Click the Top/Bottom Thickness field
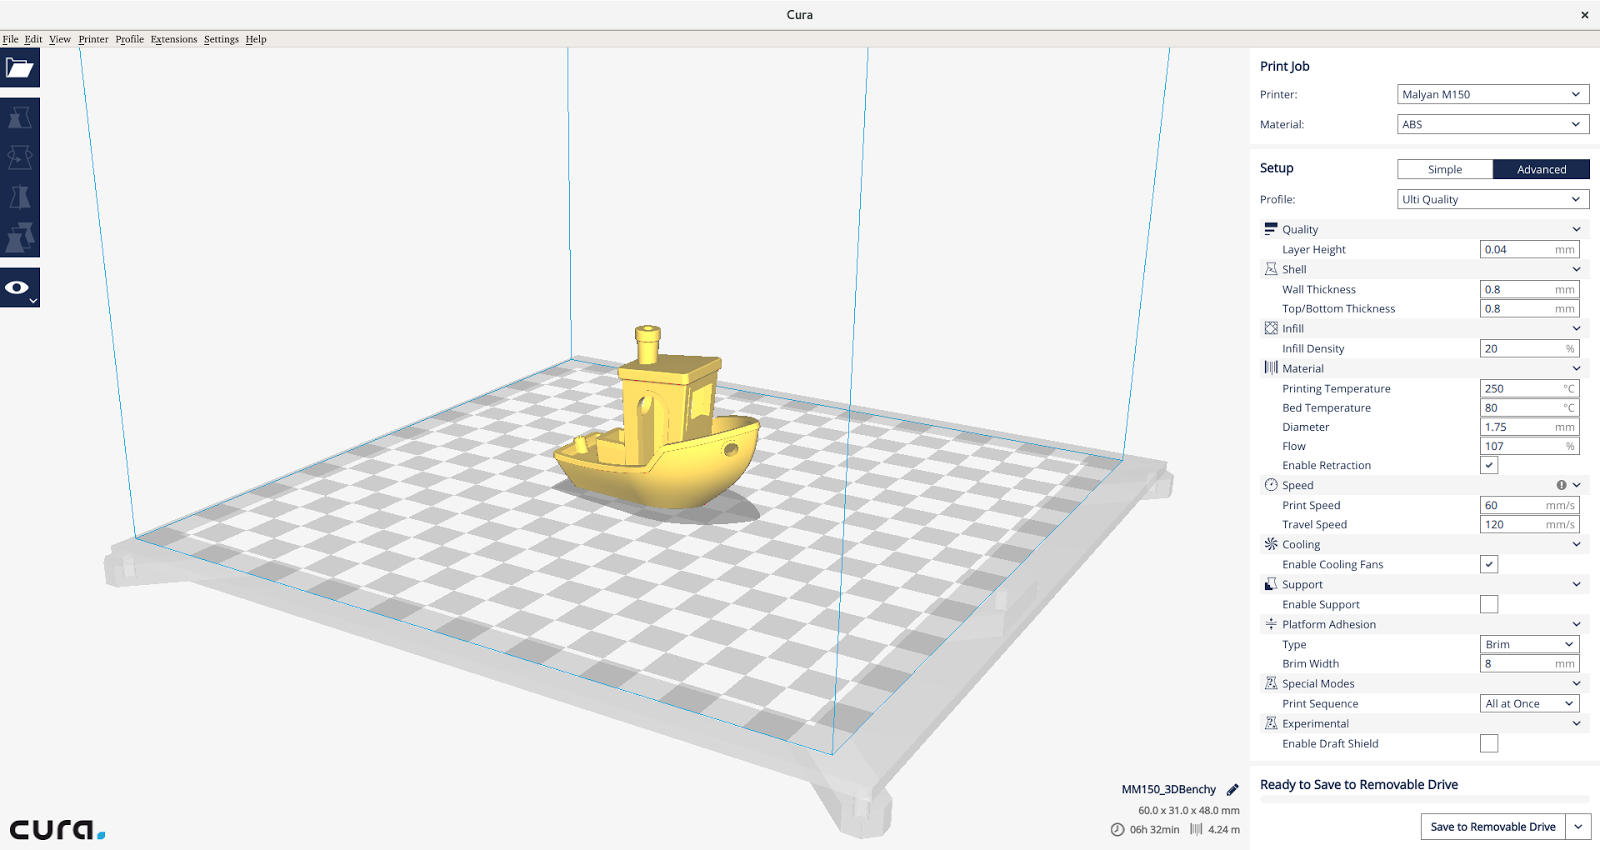 click(x=1530, y=308)
